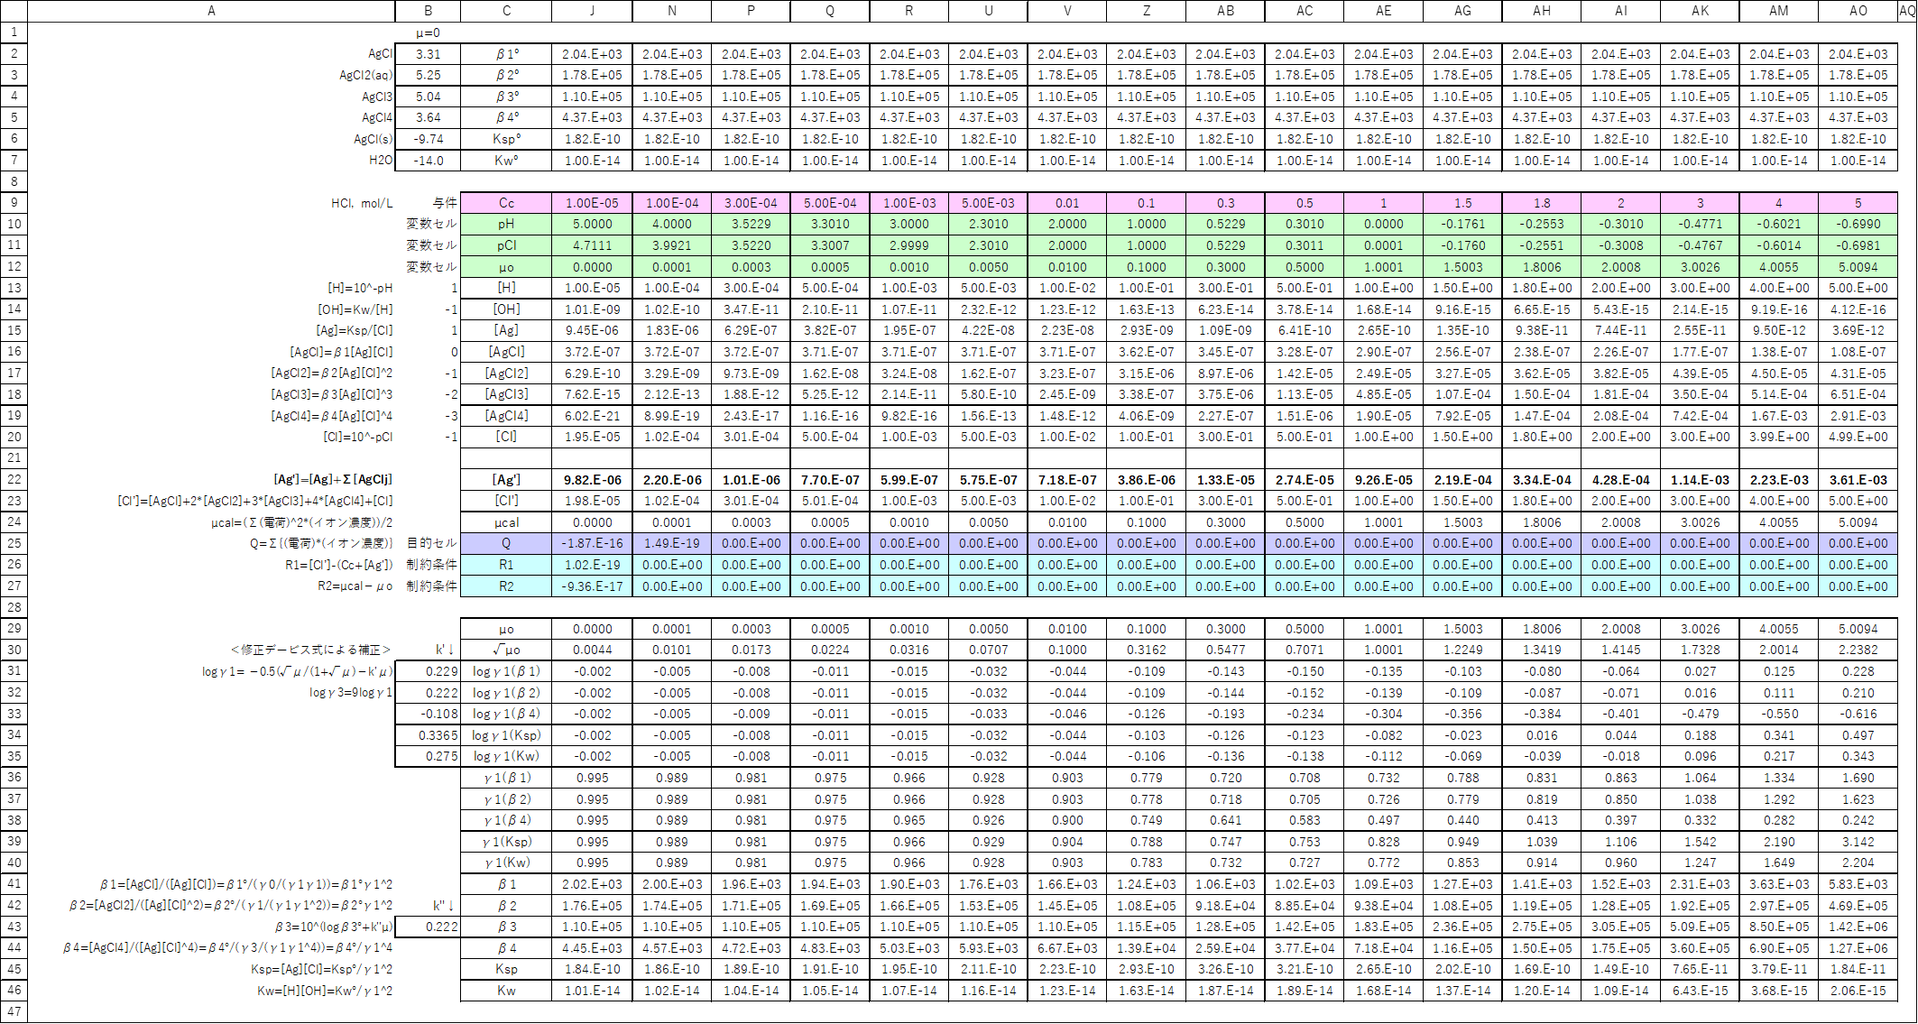Click the R2 value -9.36.E-17 cell
The image size is (1918, 1024).
click(592, 586)
